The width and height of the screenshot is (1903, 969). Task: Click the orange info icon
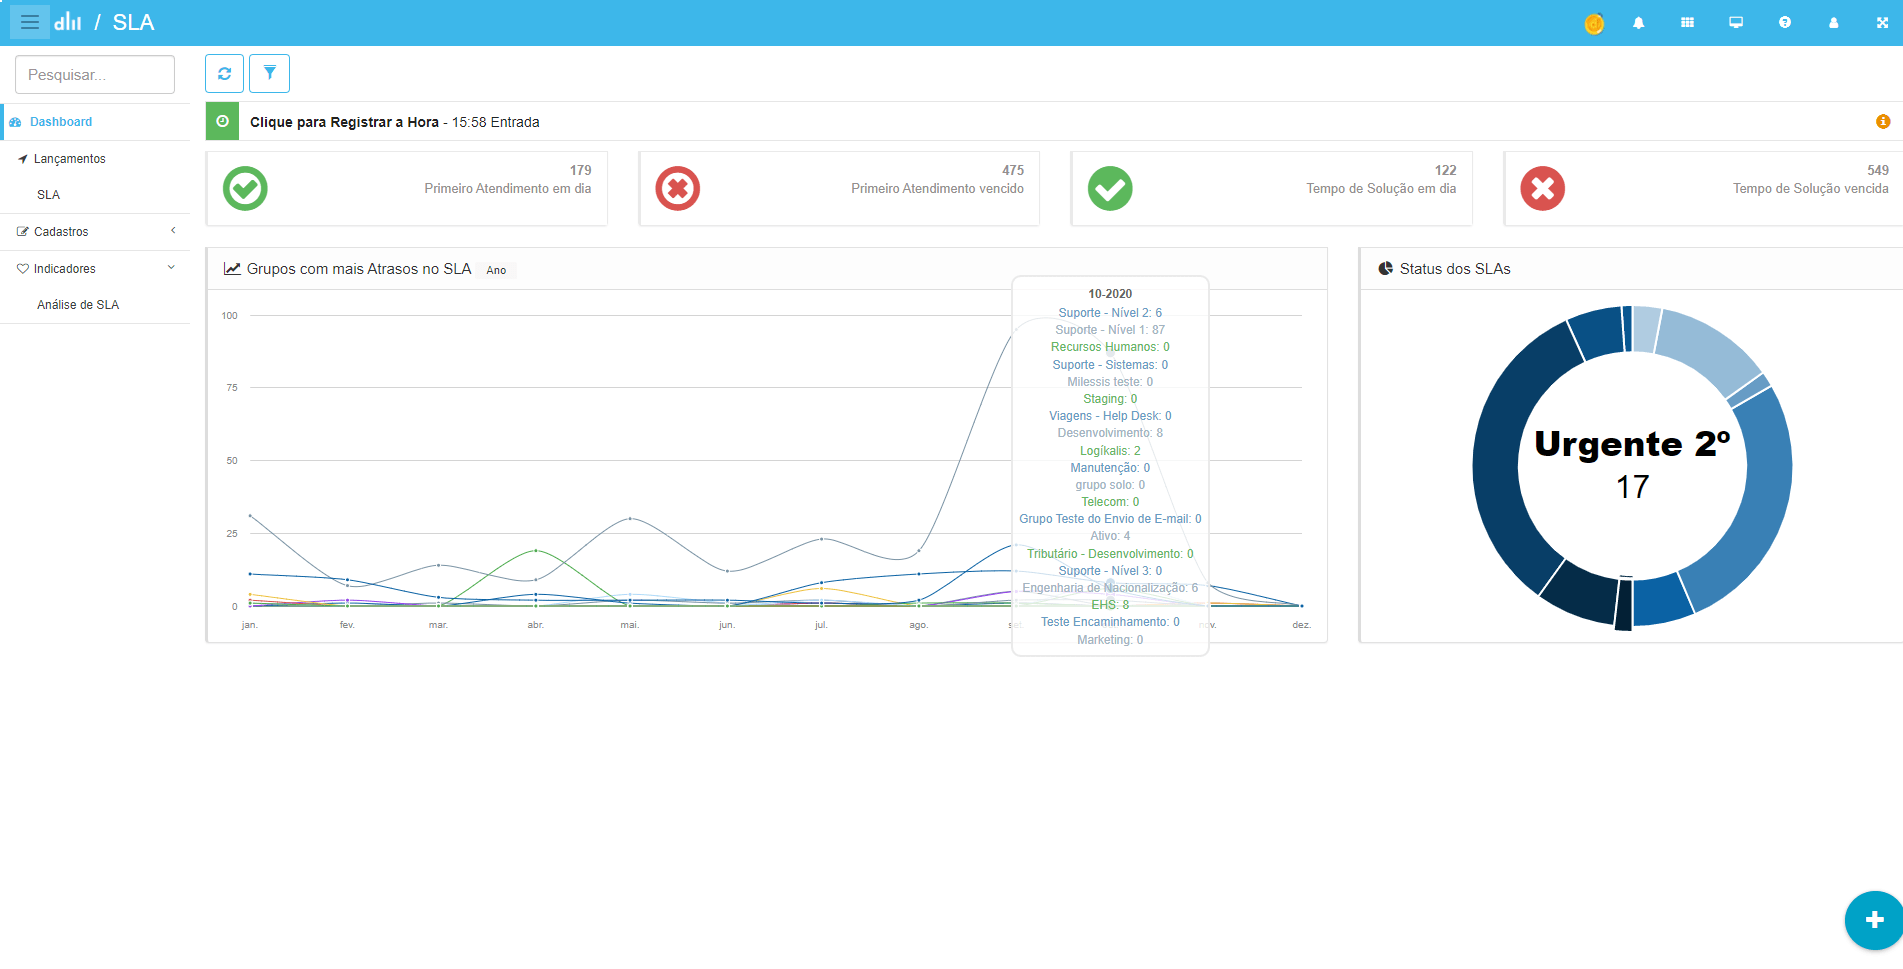click(1882, 122)
